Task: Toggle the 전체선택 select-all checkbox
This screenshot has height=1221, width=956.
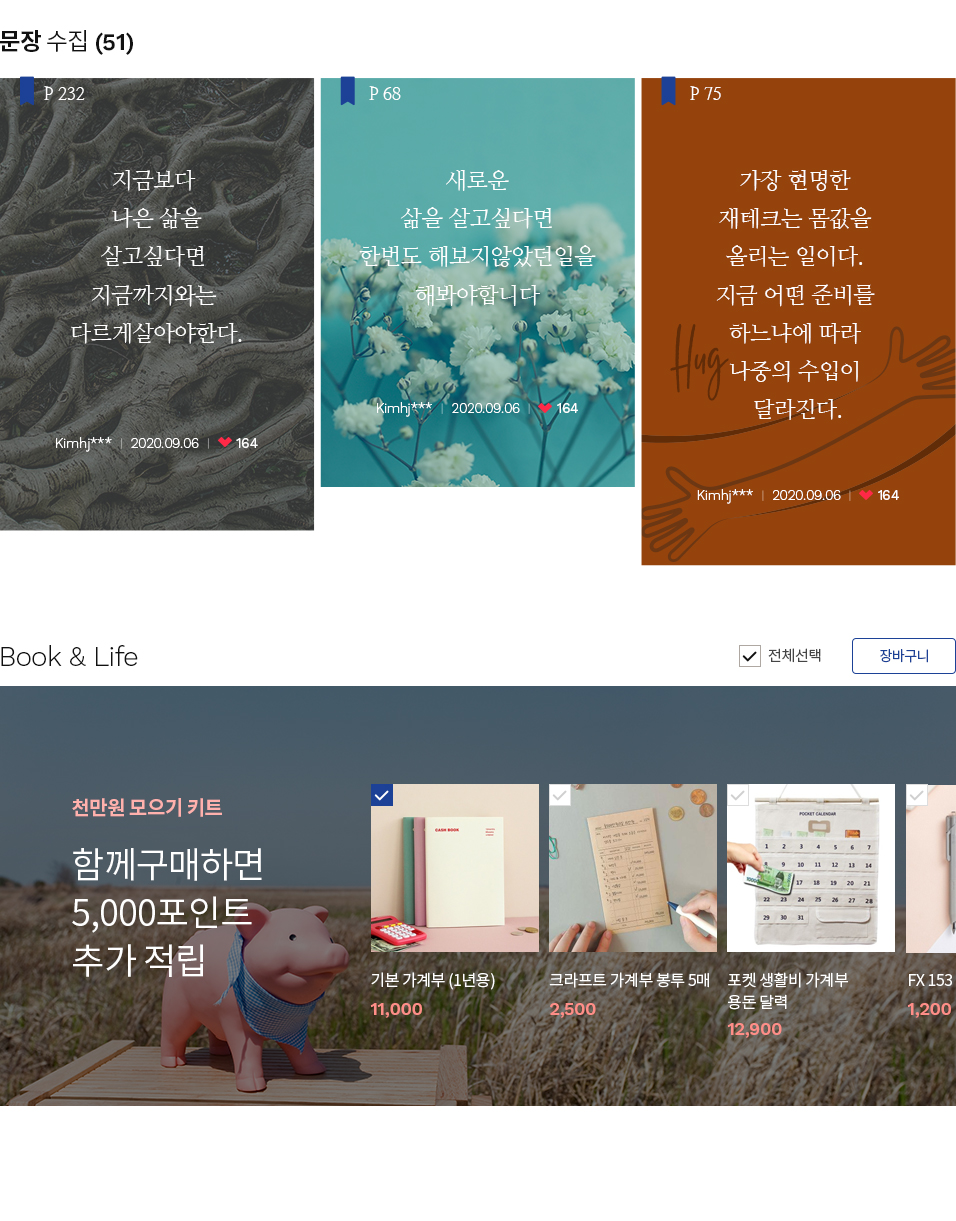Action: 750,656
